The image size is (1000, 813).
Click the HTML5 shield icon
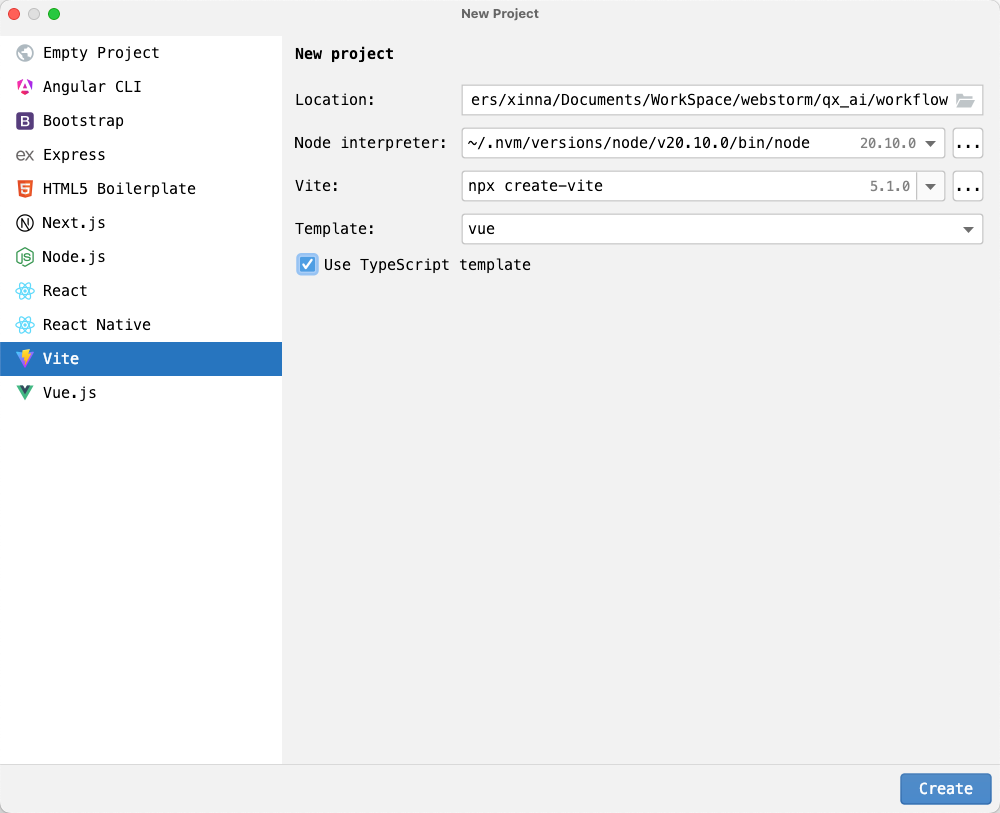click(25, 189)
